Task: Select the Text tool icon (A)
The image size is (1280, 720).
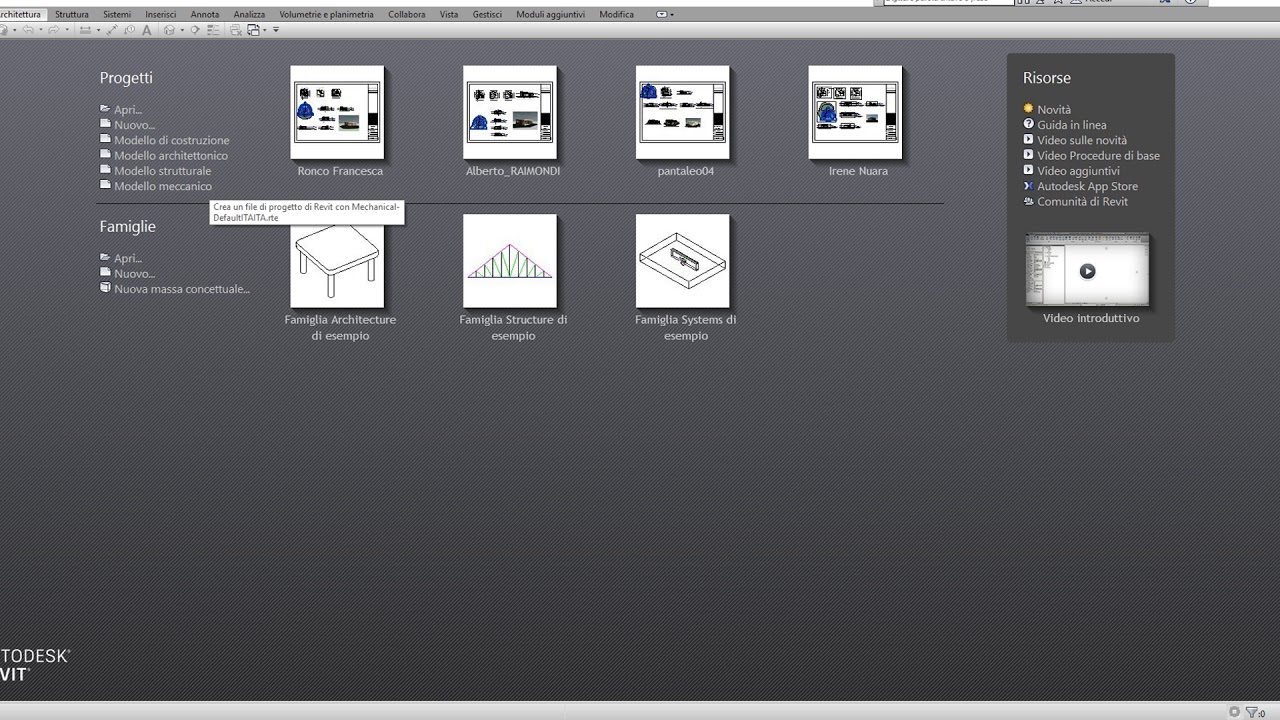Action: click(x=147, y=30)
